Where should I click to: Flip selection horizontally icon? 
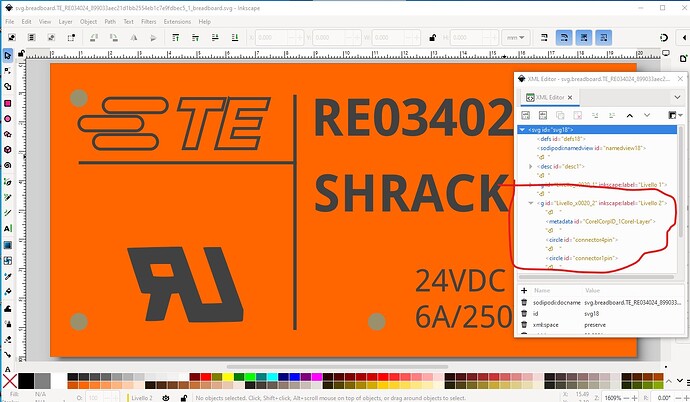(133, 37)
